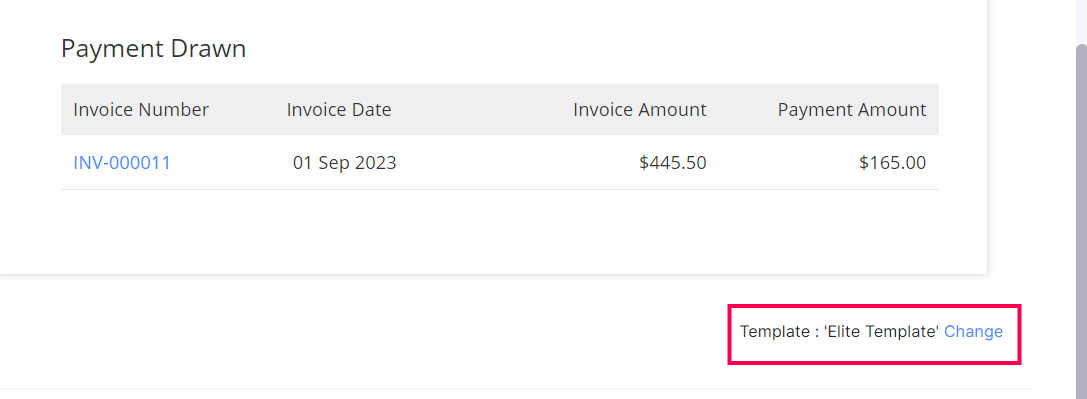The height and width of the screenshot is (399, 1087).
Task: Click the scrollbar track above the thumb
Action: click(1081, 21)
